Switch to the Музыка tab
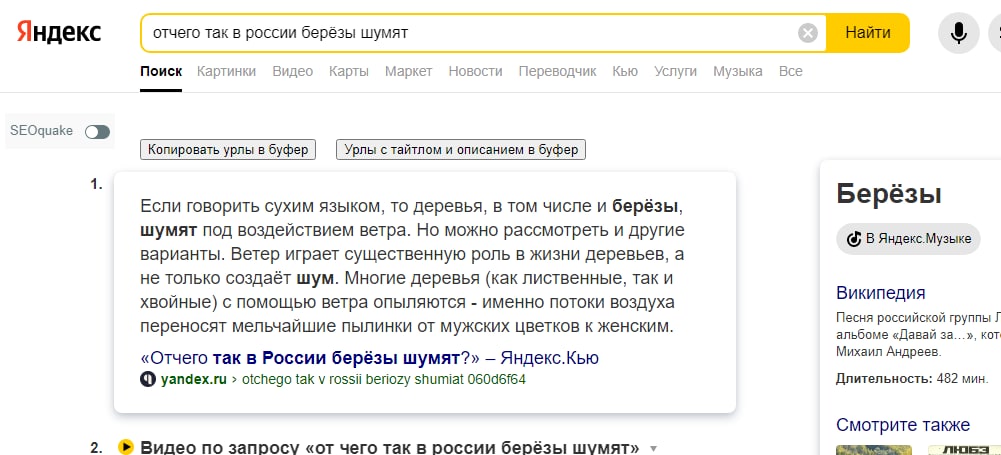Image resolution: width=1001 pixels, height=455 pixels. pyautogui.click(x=738, y=71)
